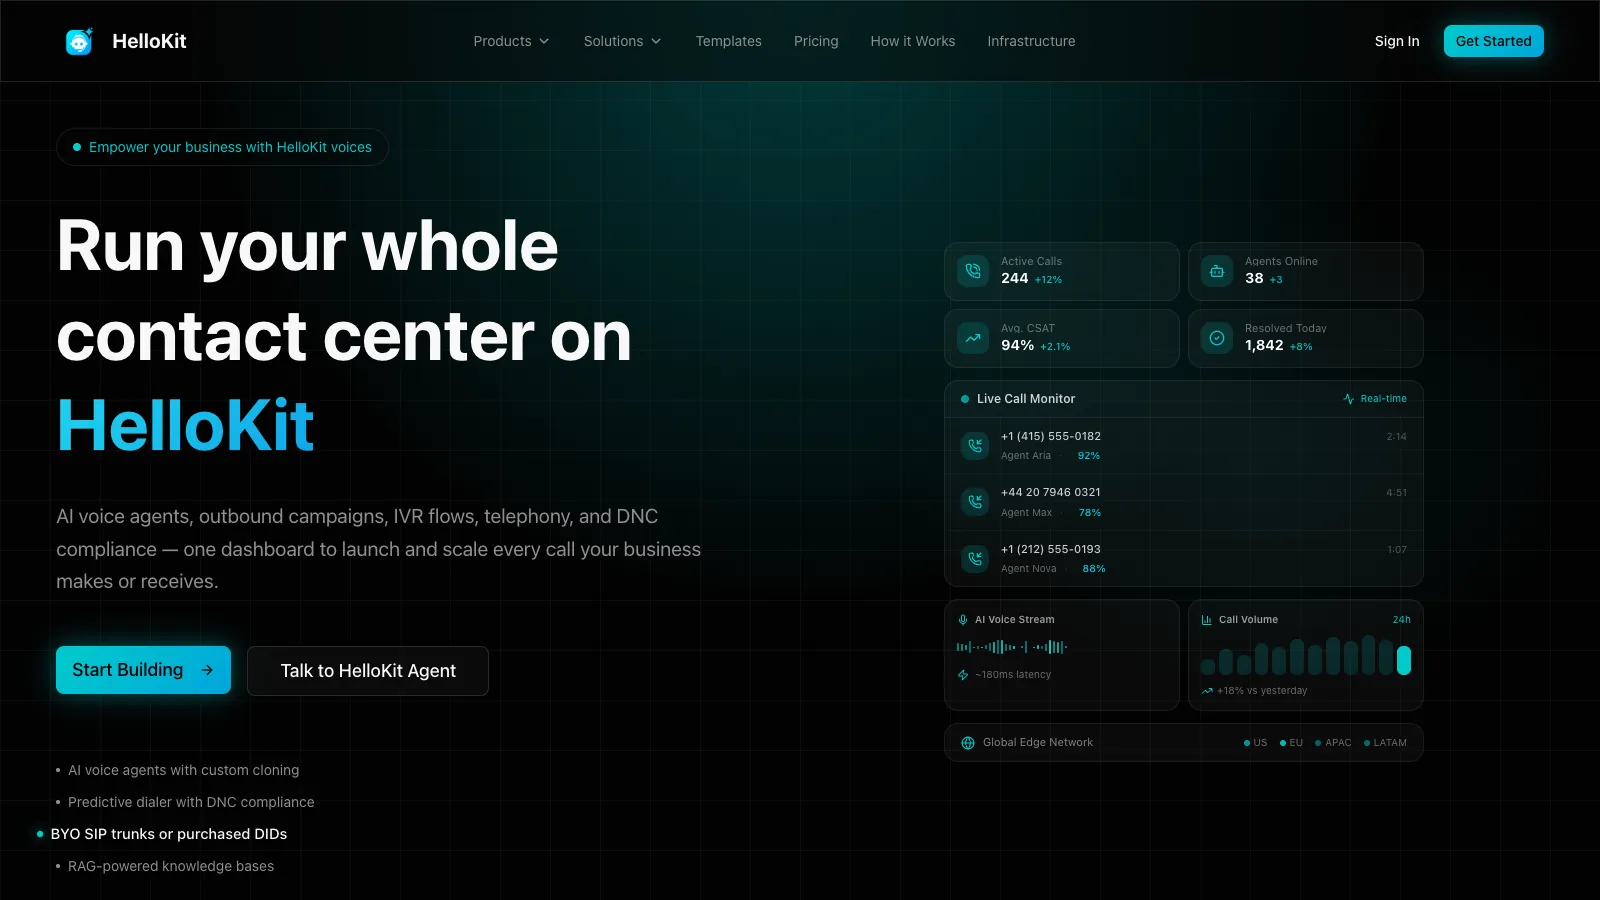Click the Agents Online bot icon
Image resolution: width=1600 pixels, height=900 pixels.
point(1217,271)
